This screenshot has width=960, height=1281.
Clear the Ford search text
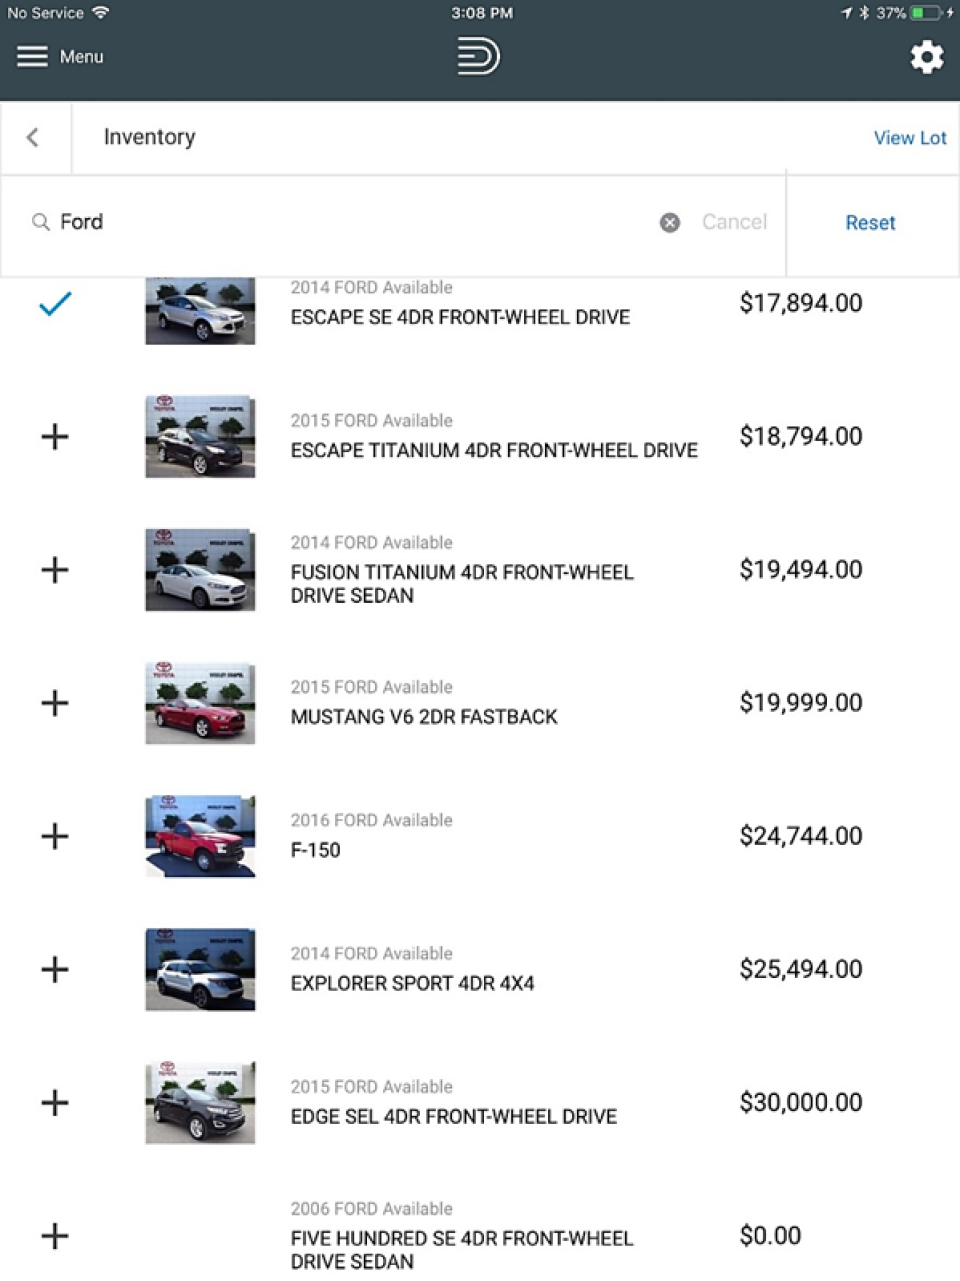pos(670,223)
